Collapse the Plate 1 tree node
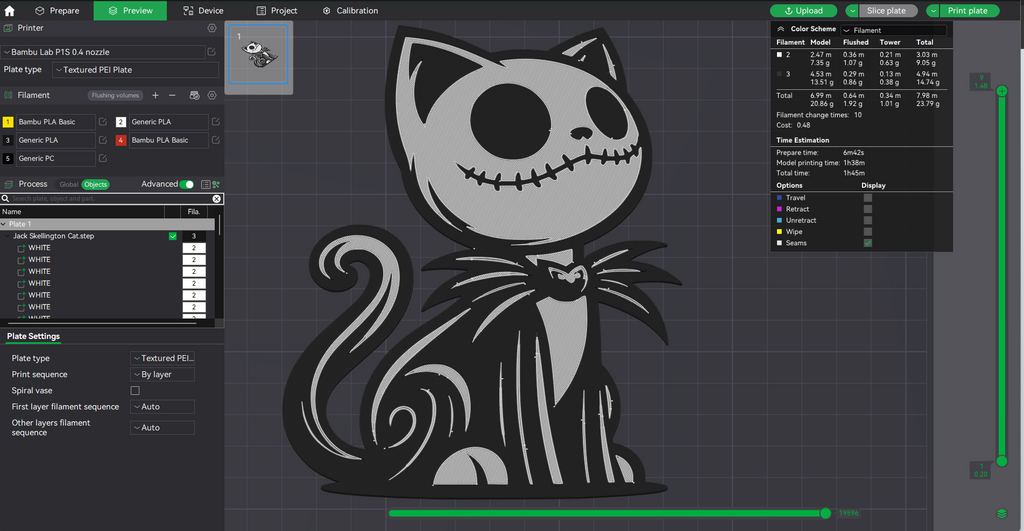This screenshot has height=531, width=1024. pos(4,224)
